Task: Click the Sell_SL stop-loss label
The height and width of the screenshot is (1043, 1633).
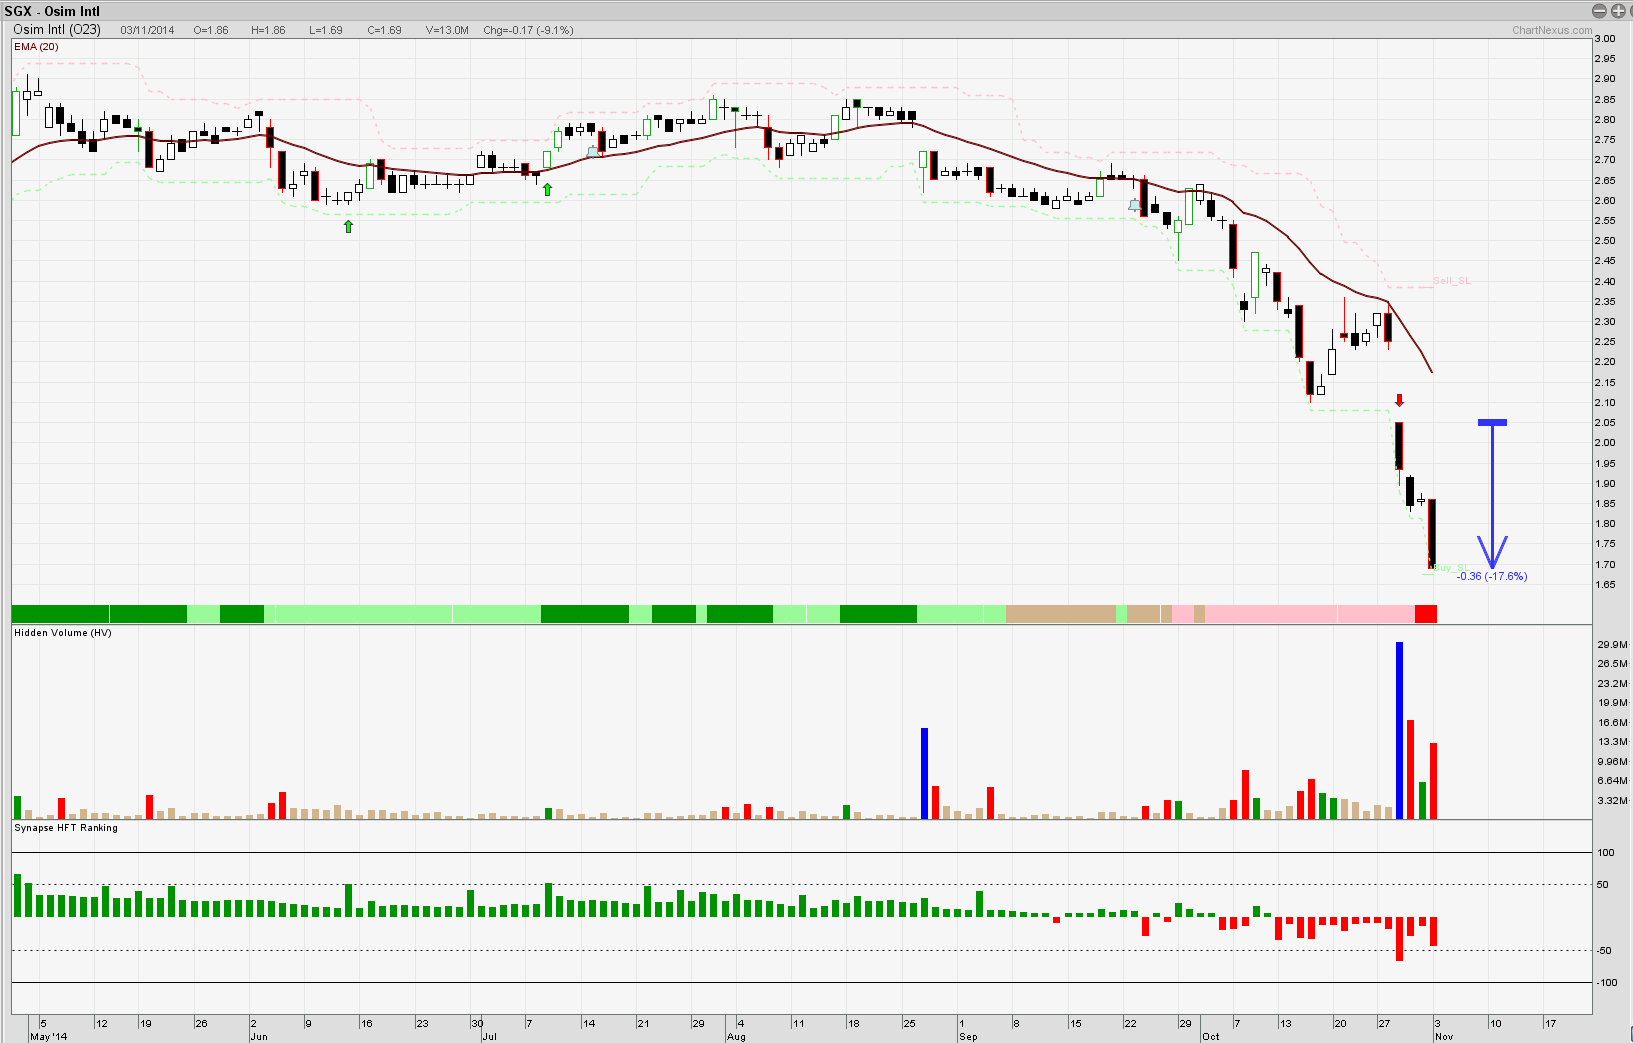Action: (x=1451, y=281)
